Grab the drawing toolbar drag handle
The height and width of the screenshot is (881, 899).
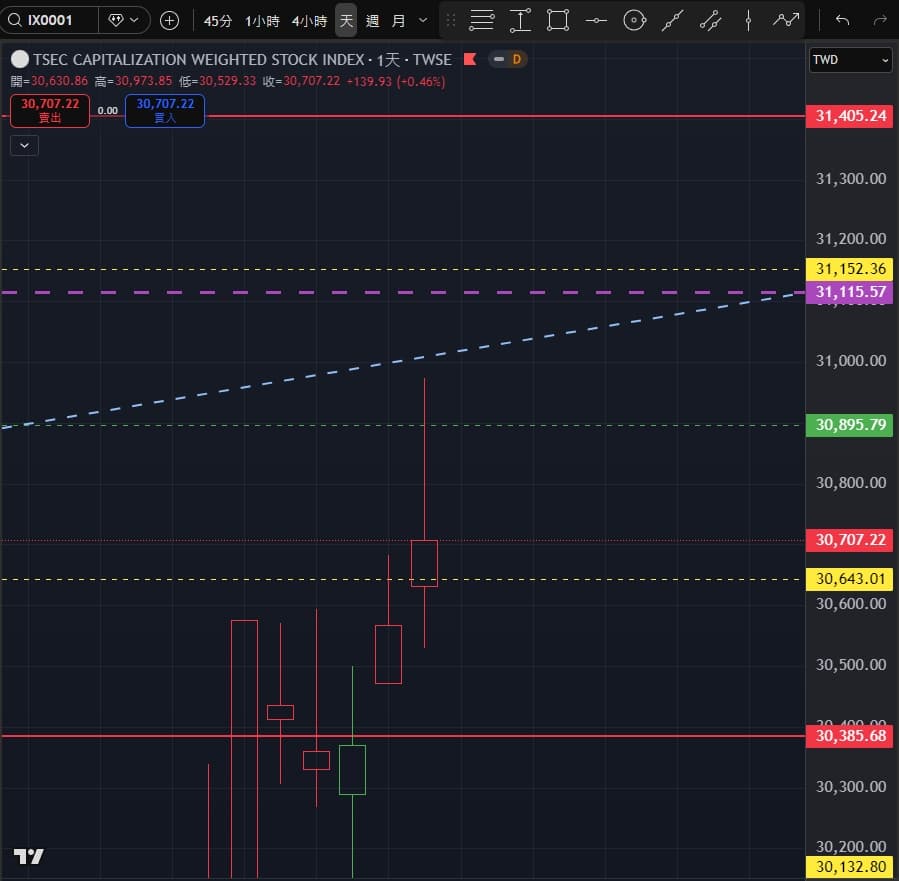[x=451, y=21]
